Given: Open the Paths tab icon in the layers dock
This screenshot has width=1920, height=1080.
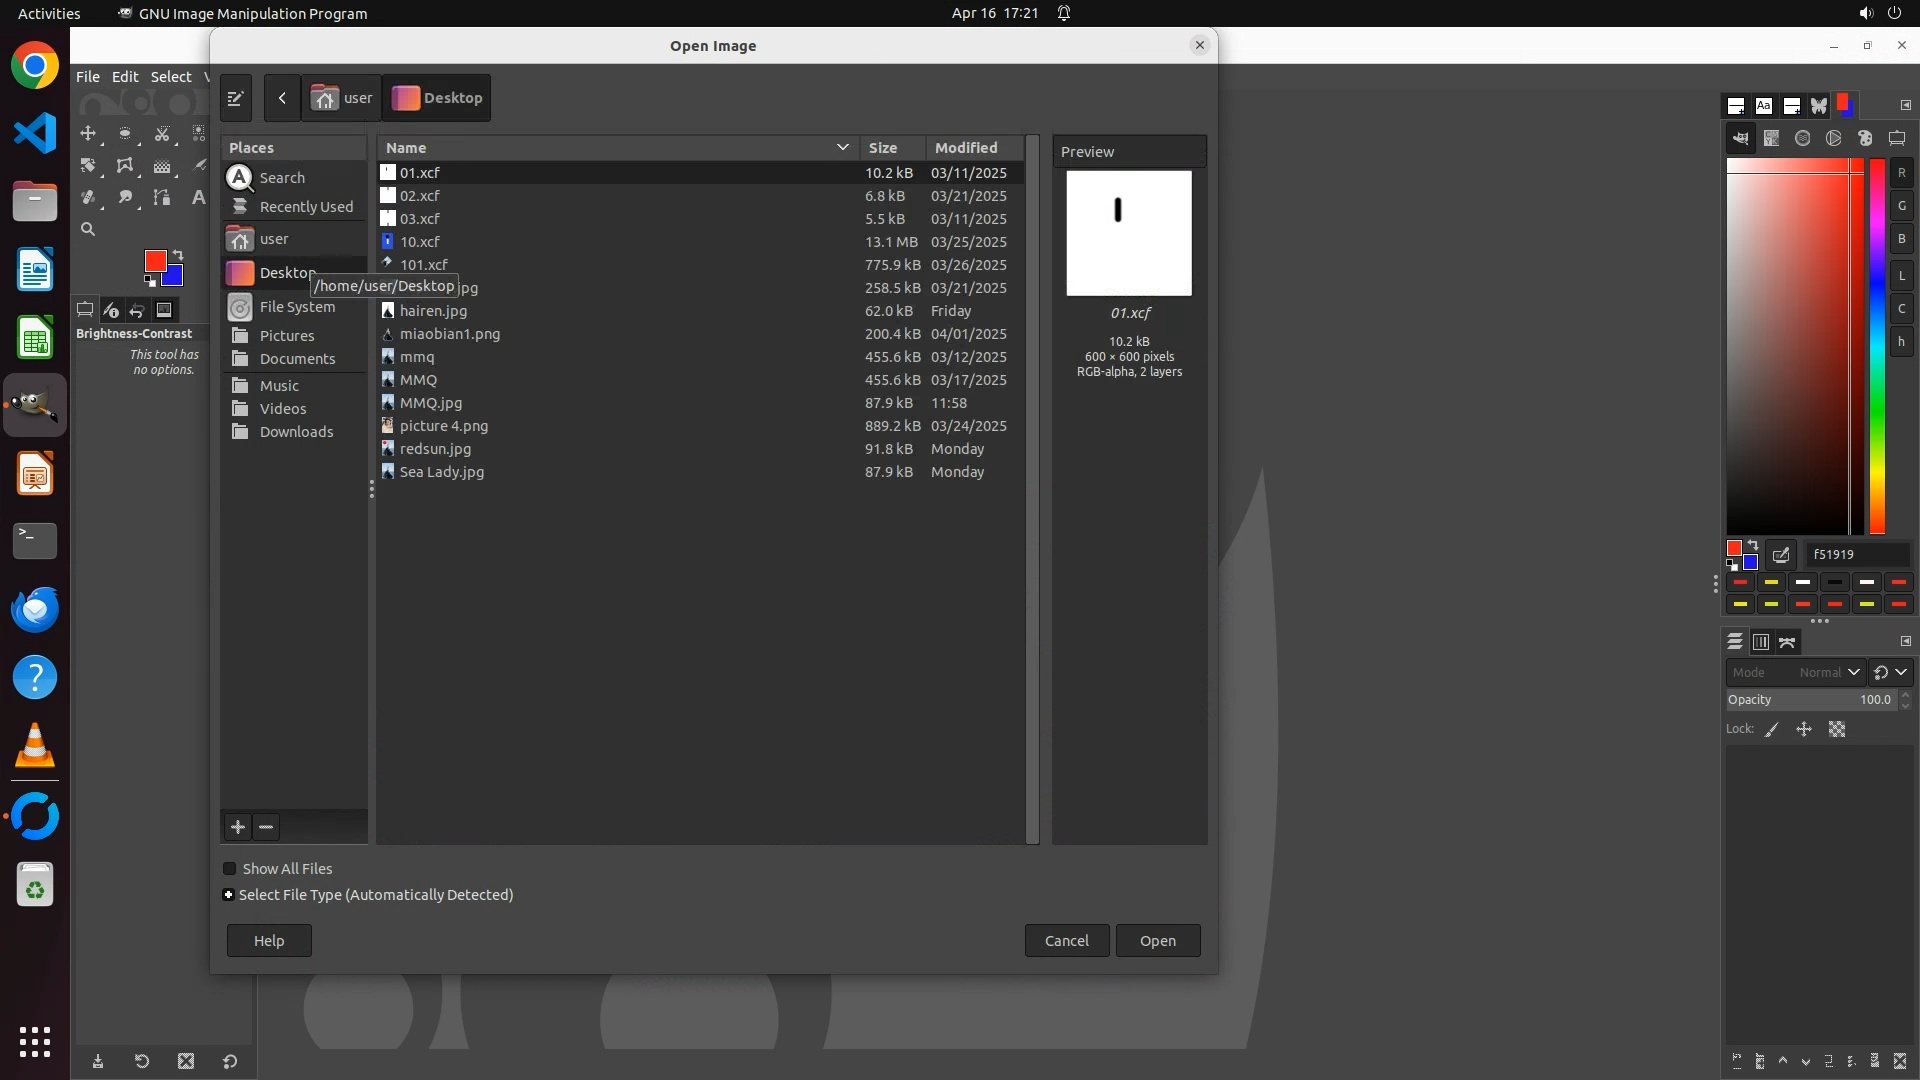Looking at the screenshot, I should (x=1787, y=642).
